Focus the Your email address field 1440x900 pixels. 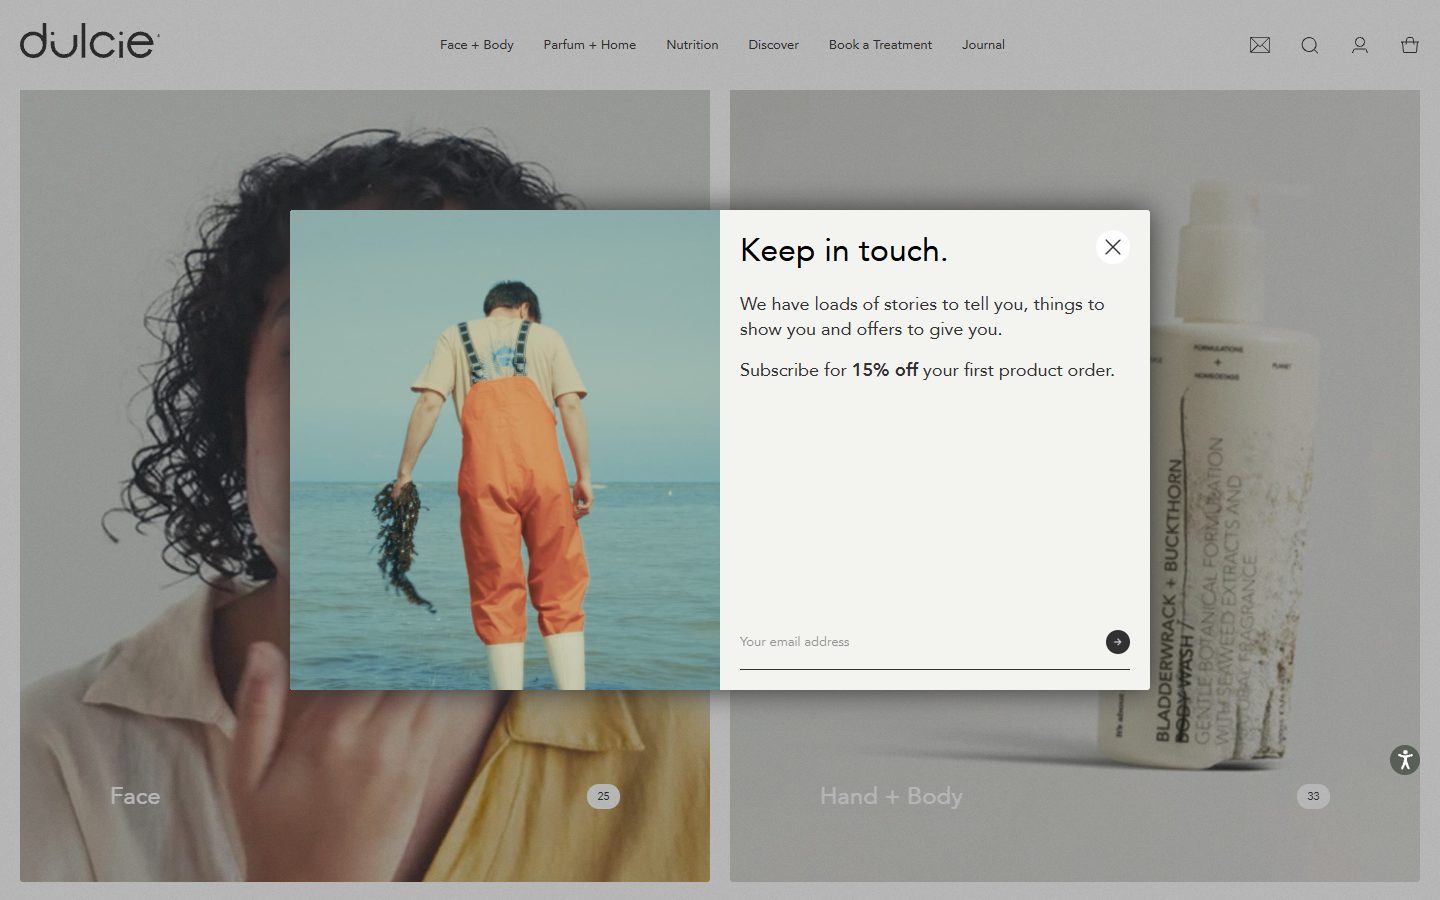[920, 642]
